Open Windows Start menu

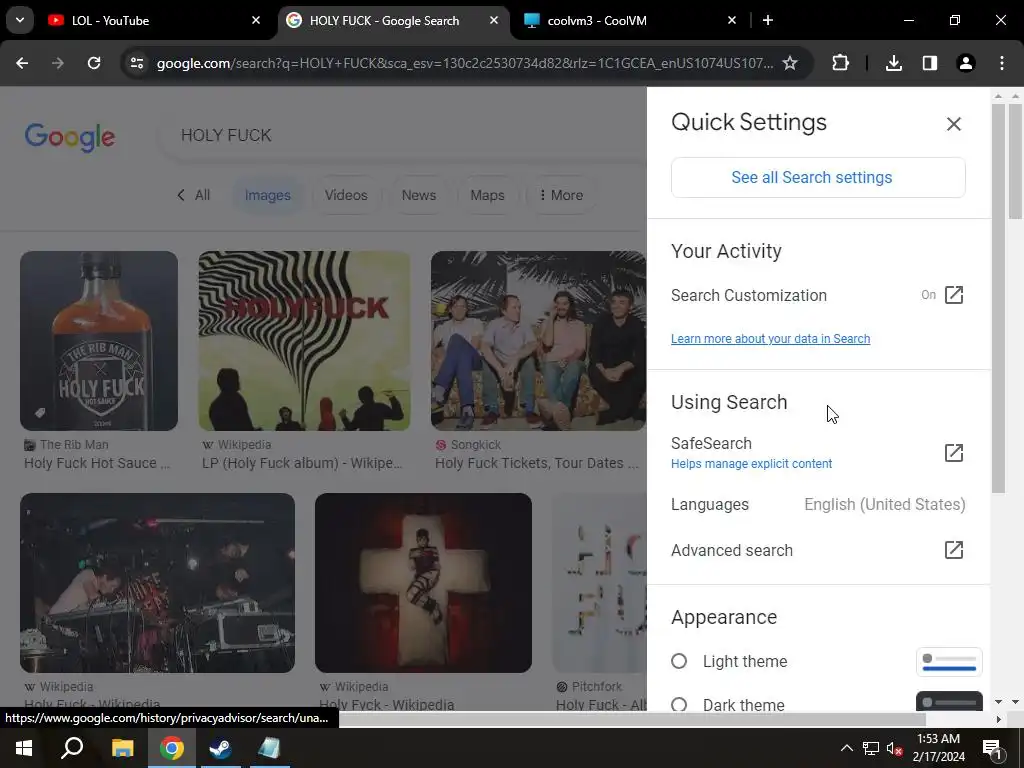point(24,748)
